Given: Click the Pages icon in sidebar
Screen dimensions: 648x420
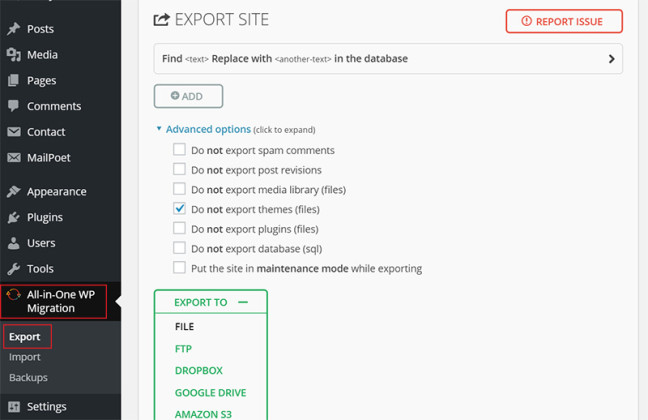Looking at the screenshot, I should 14,80.
